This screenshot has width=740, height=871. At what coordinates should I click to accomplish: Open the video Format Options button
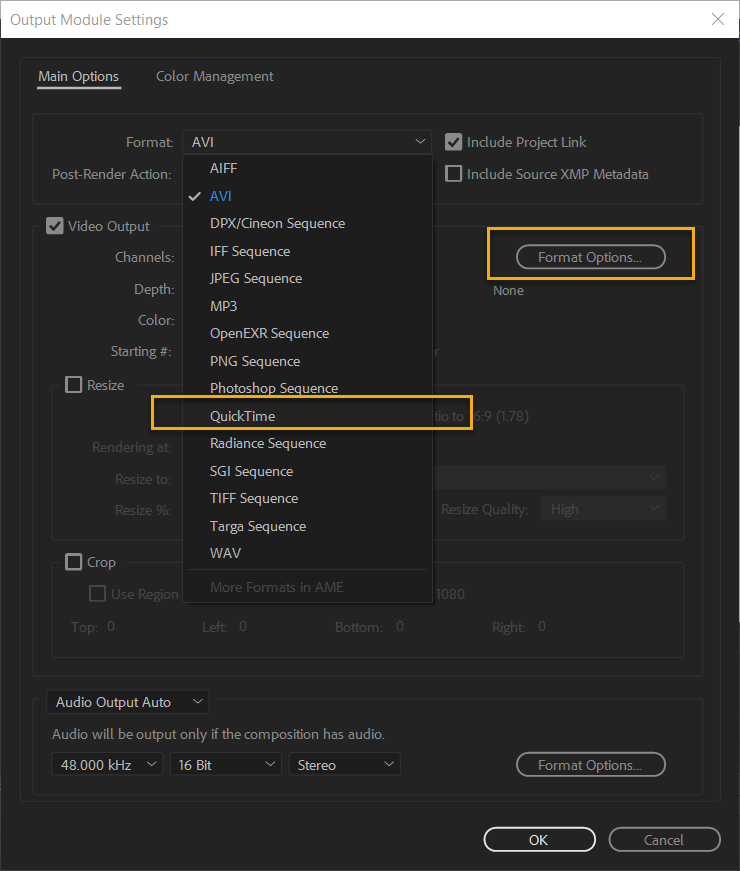pyautogui.click(x=590, y=257)
